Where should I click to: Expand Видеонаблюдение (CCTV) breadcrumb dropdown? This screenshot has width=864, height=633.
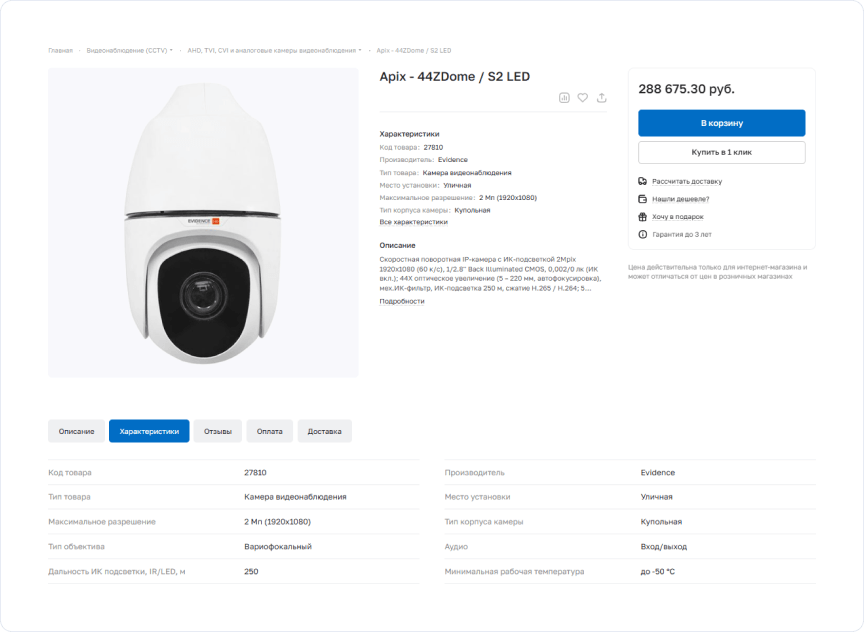coord(171,50)
